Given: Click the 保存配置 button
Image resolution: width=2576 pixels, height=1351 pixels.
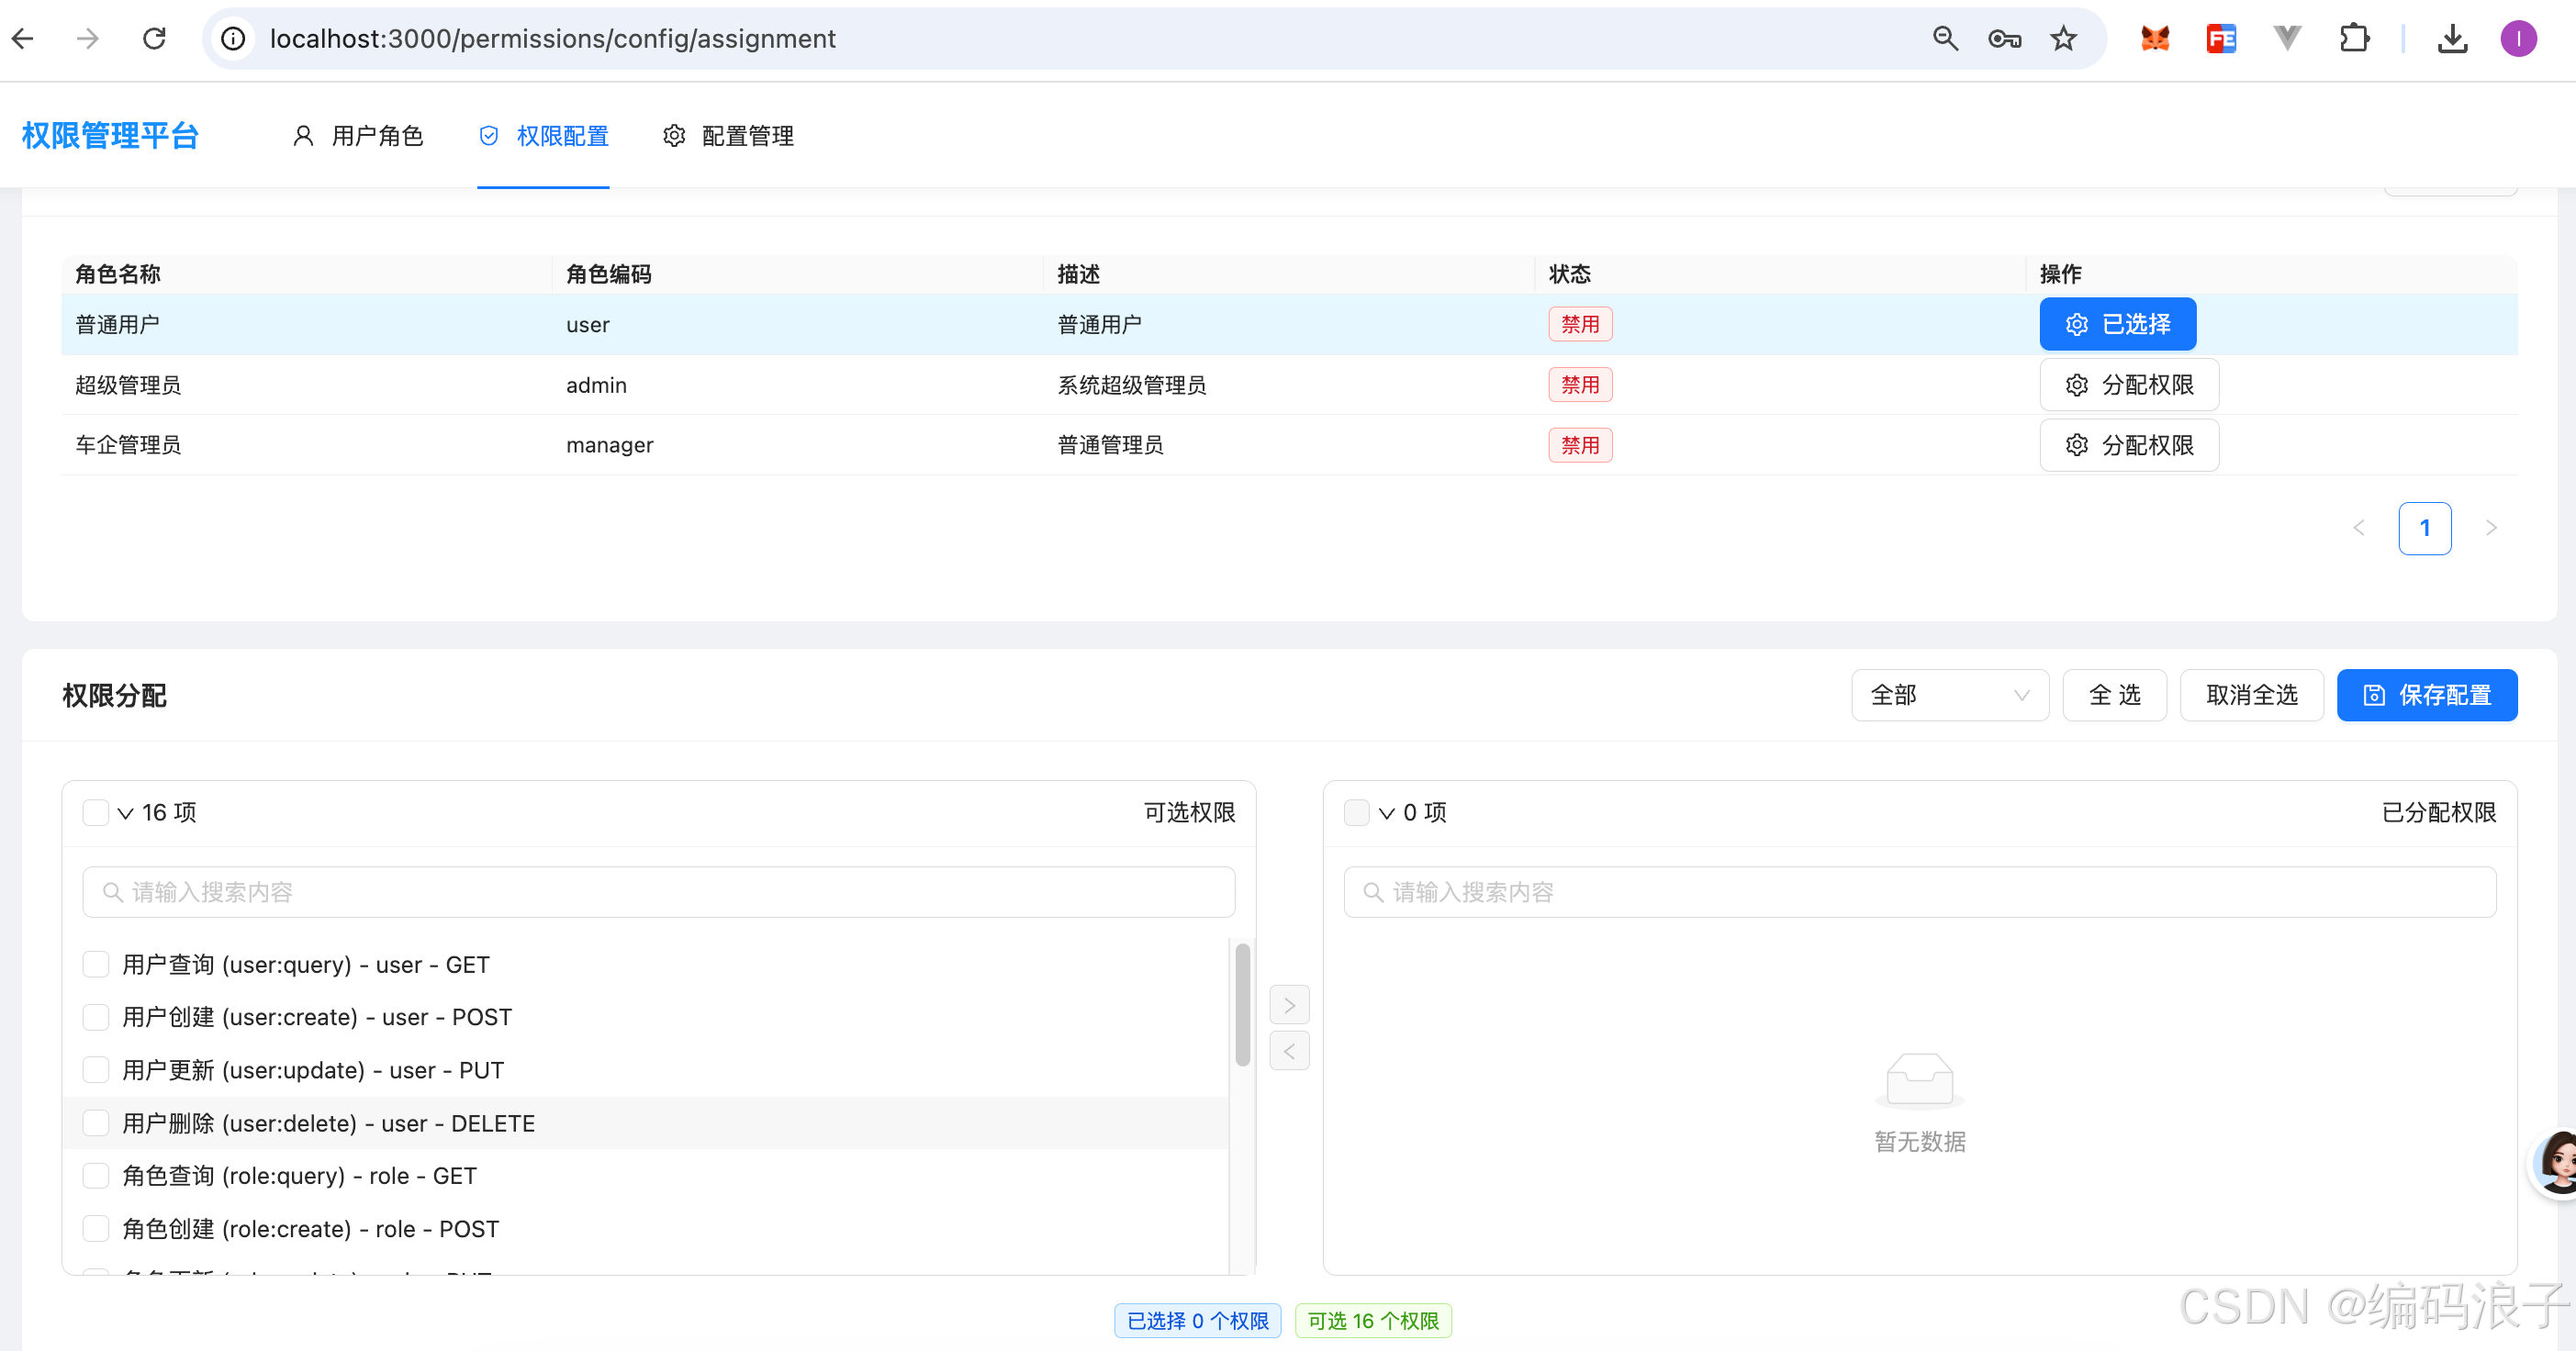Looking at the screenshot, I should (2426, 695).
